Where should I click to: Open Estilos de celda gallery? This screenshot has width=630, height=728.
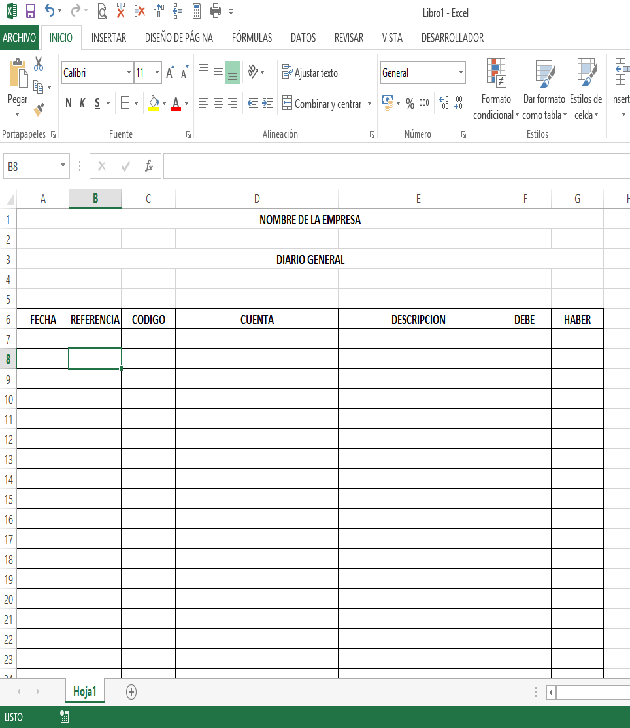[x=586, y=88]
